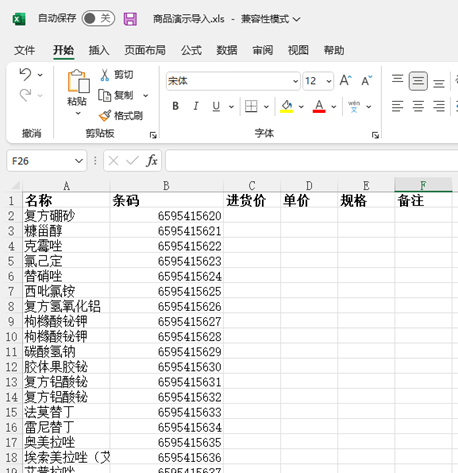Select the 帮助 tab
This screenshot has height=473, width=458.
coord(334,50)
